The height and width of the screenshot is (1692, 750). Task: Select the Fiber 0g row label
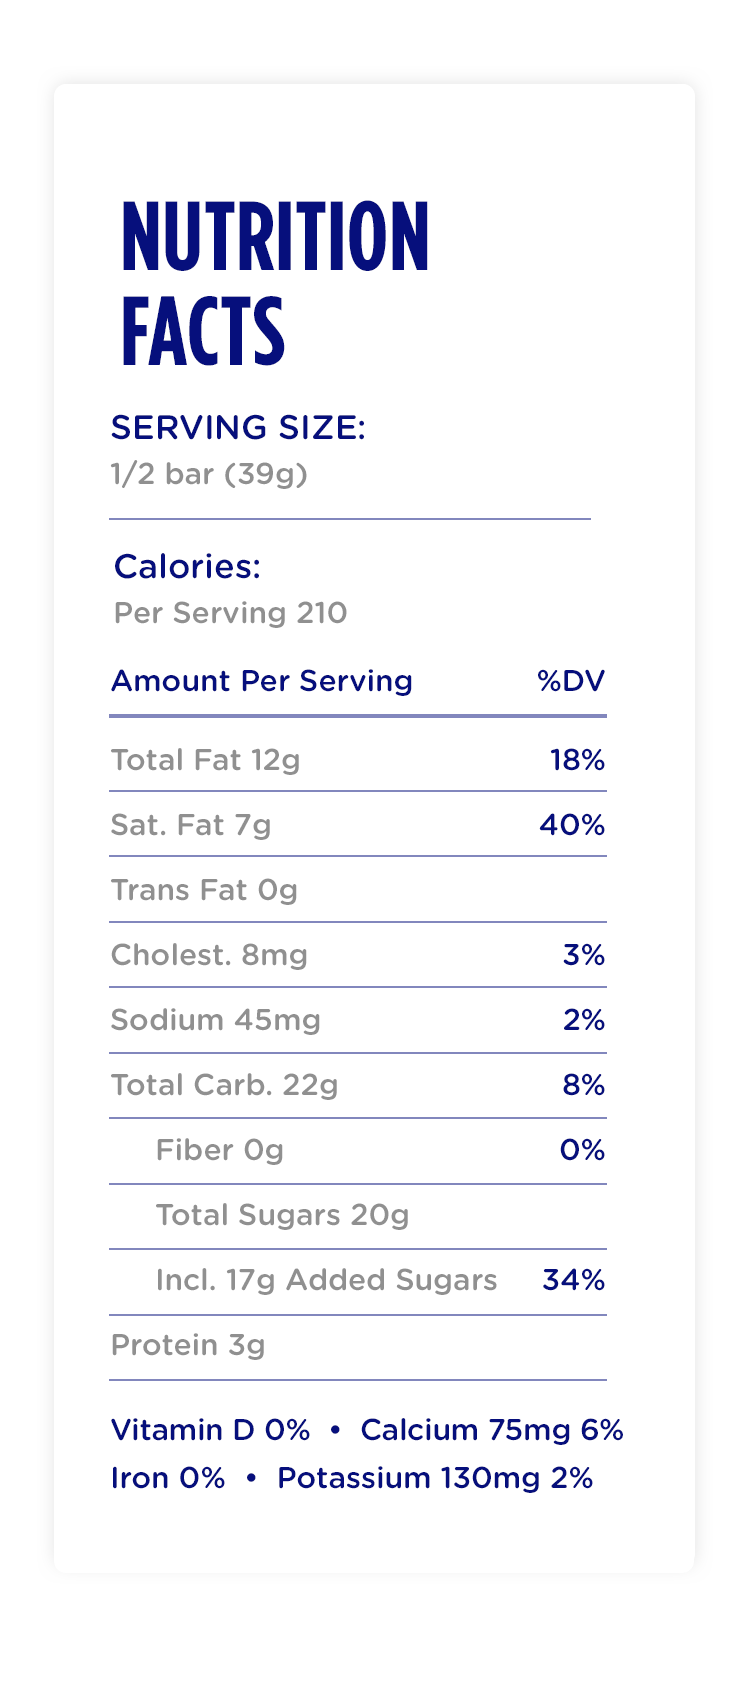click(219, 1150)
